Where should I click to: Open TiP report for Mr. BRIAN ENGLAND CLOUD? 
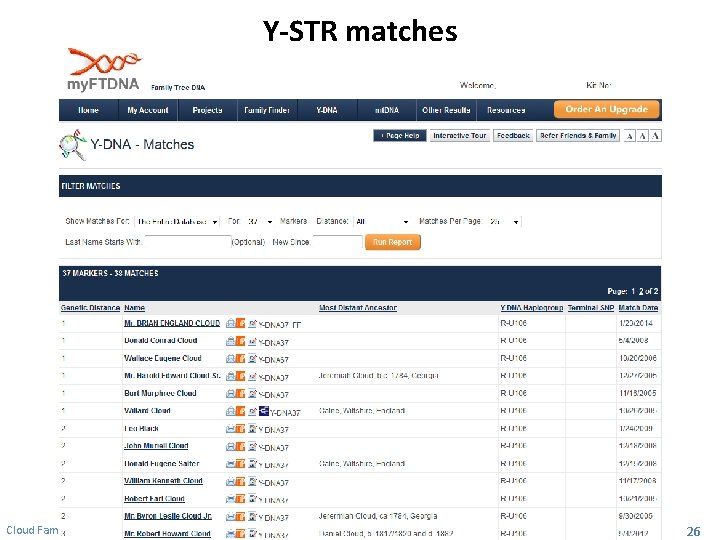click(x=240, y=323)
